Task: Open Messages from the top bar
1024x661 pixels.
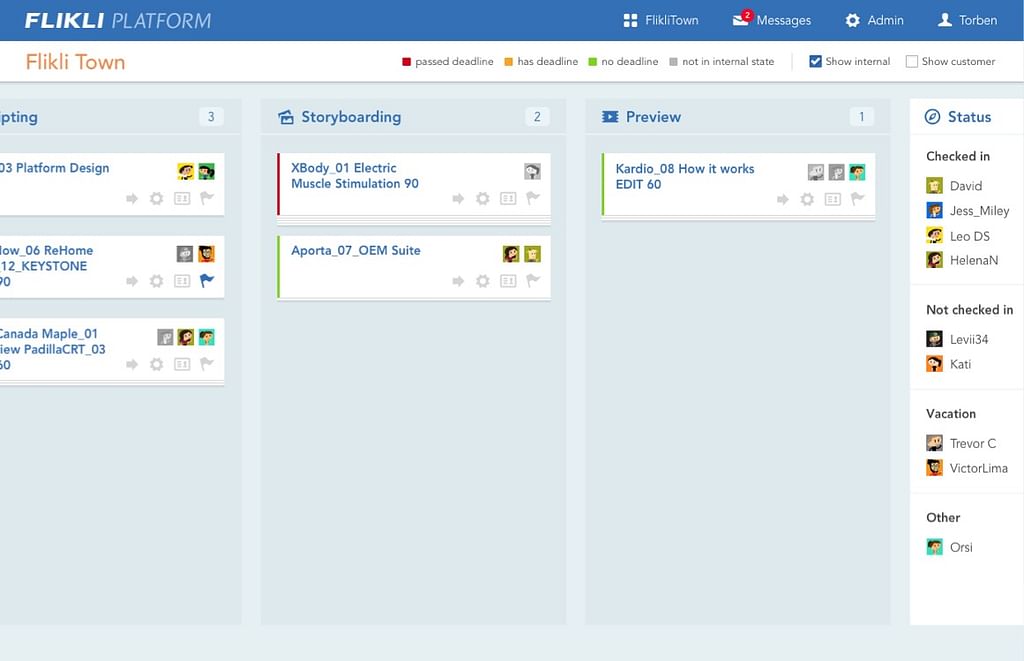Action: (x=772, y=20)
